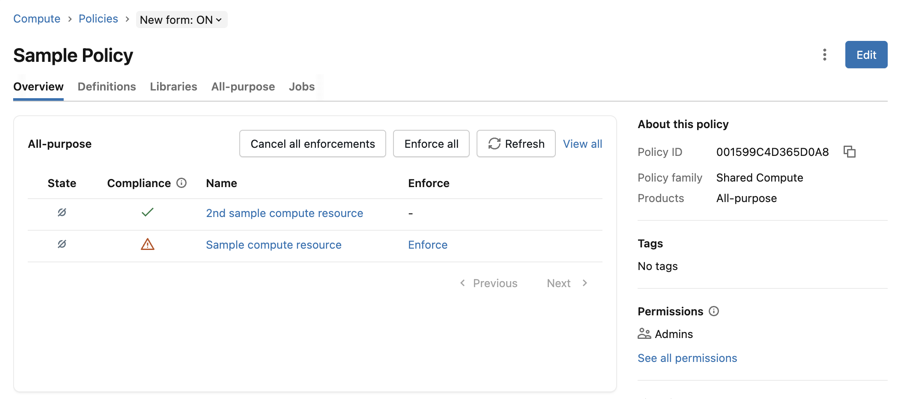Go to Next page of results
The width and height of the screenshot is (900, 399).
tap(567, 283)
